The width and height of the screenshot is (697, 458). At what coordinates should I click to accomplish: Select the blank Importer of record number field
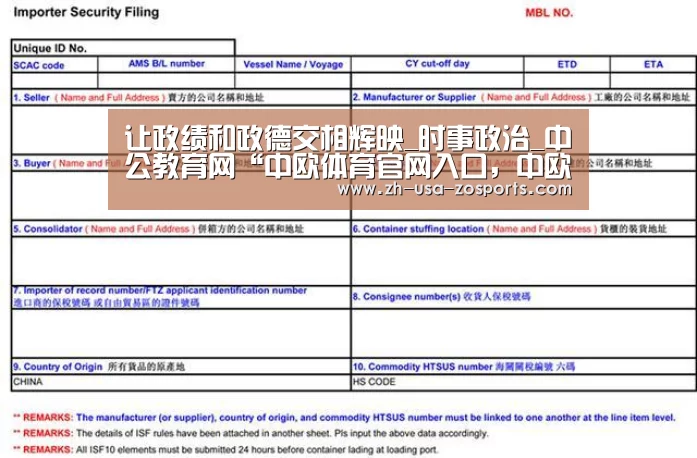(x=181, y=333)
